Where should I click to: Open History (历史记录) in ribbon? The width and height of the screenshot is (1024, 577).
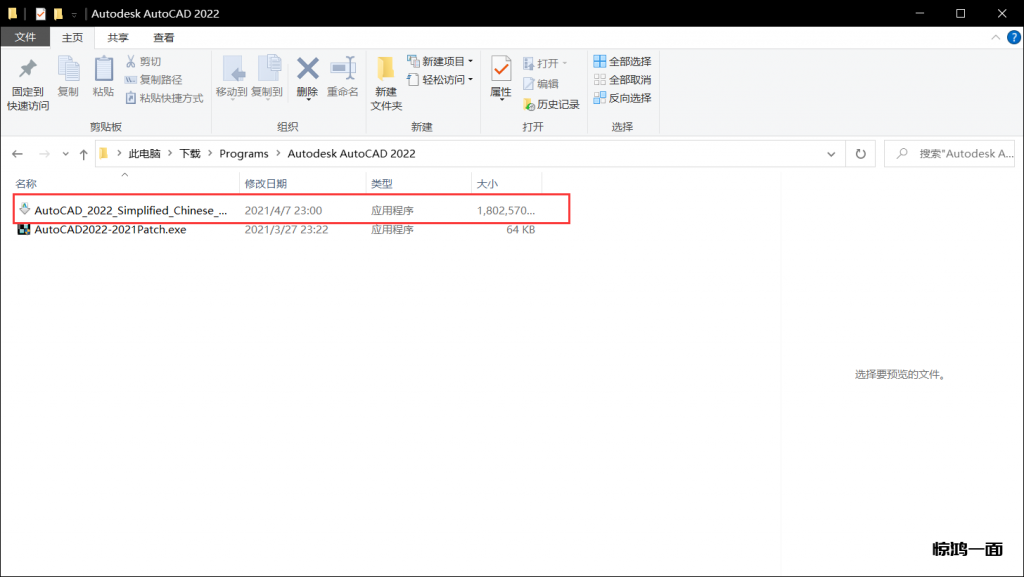pyautogui.click(x=550, y=104)
